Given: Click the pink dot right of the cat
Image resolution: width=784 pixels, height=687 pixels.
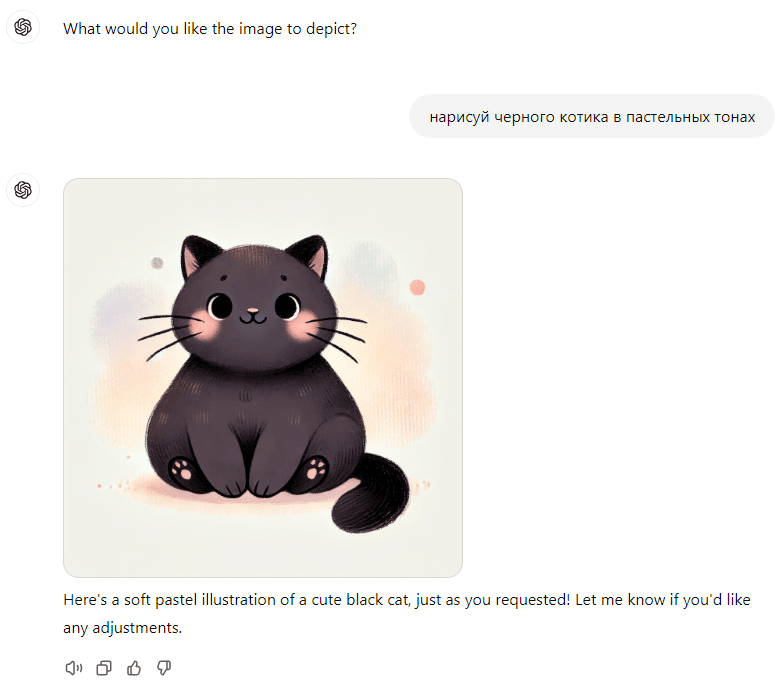Looking at the screenshot, I should [418, 288].
